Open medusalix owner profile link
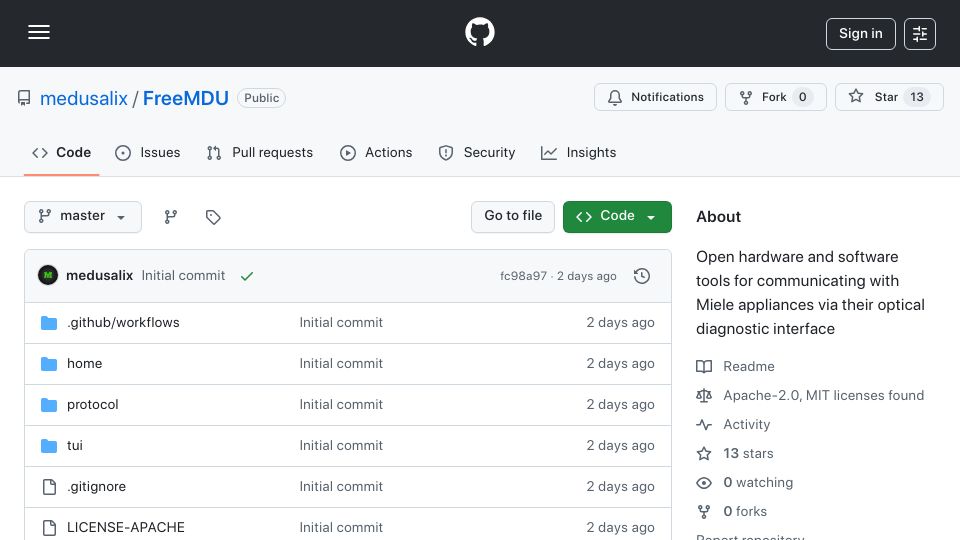The image size is (960, 540). [84, 98]
